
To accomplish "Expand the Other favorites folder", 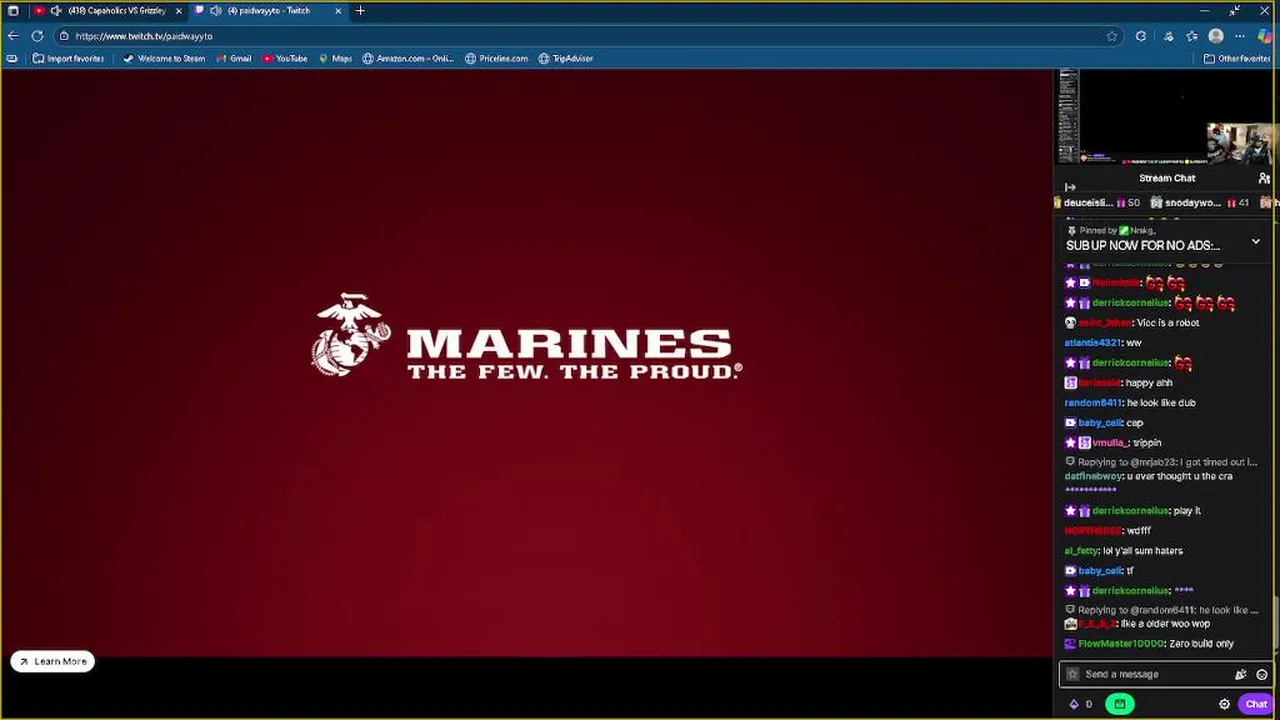I will (1237, 59).
